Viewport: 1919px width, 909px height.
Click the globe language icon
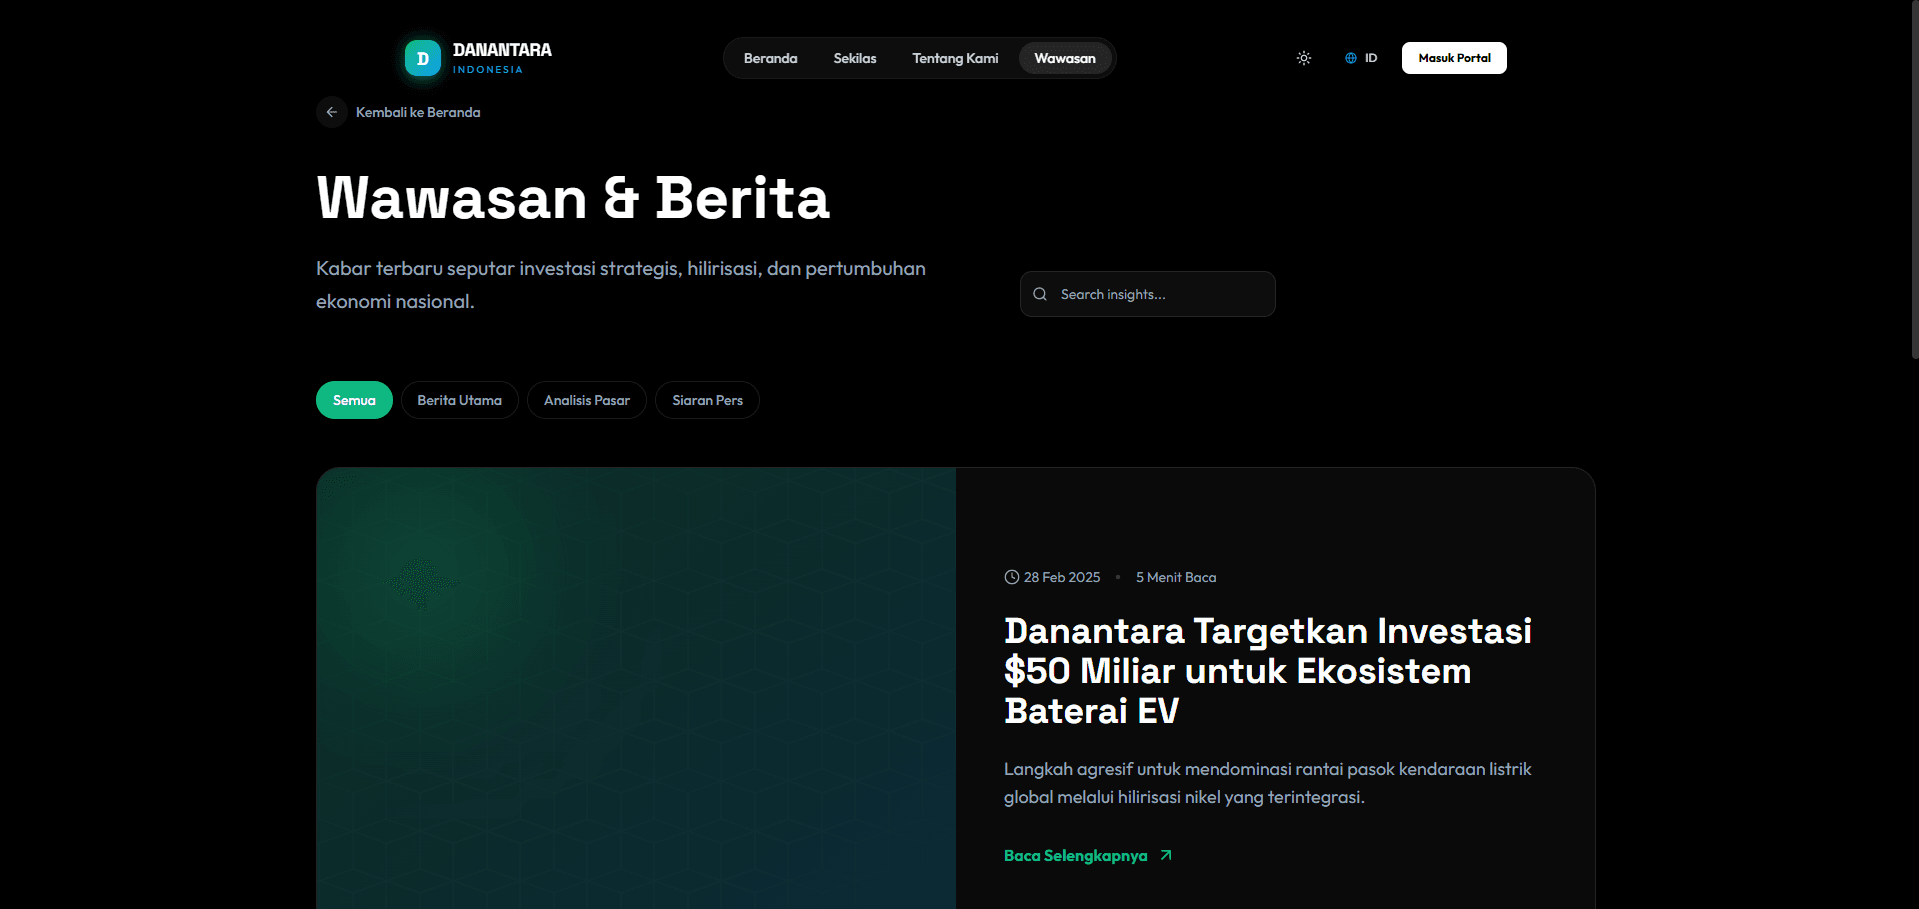[x=1349, y=58]
